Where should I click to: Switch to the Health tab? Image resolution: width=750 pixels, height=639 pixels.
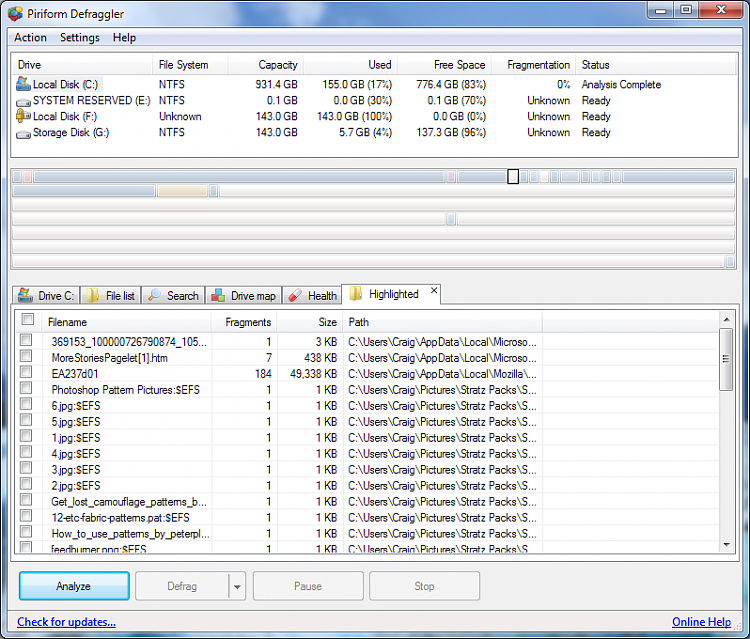point(312,296)
